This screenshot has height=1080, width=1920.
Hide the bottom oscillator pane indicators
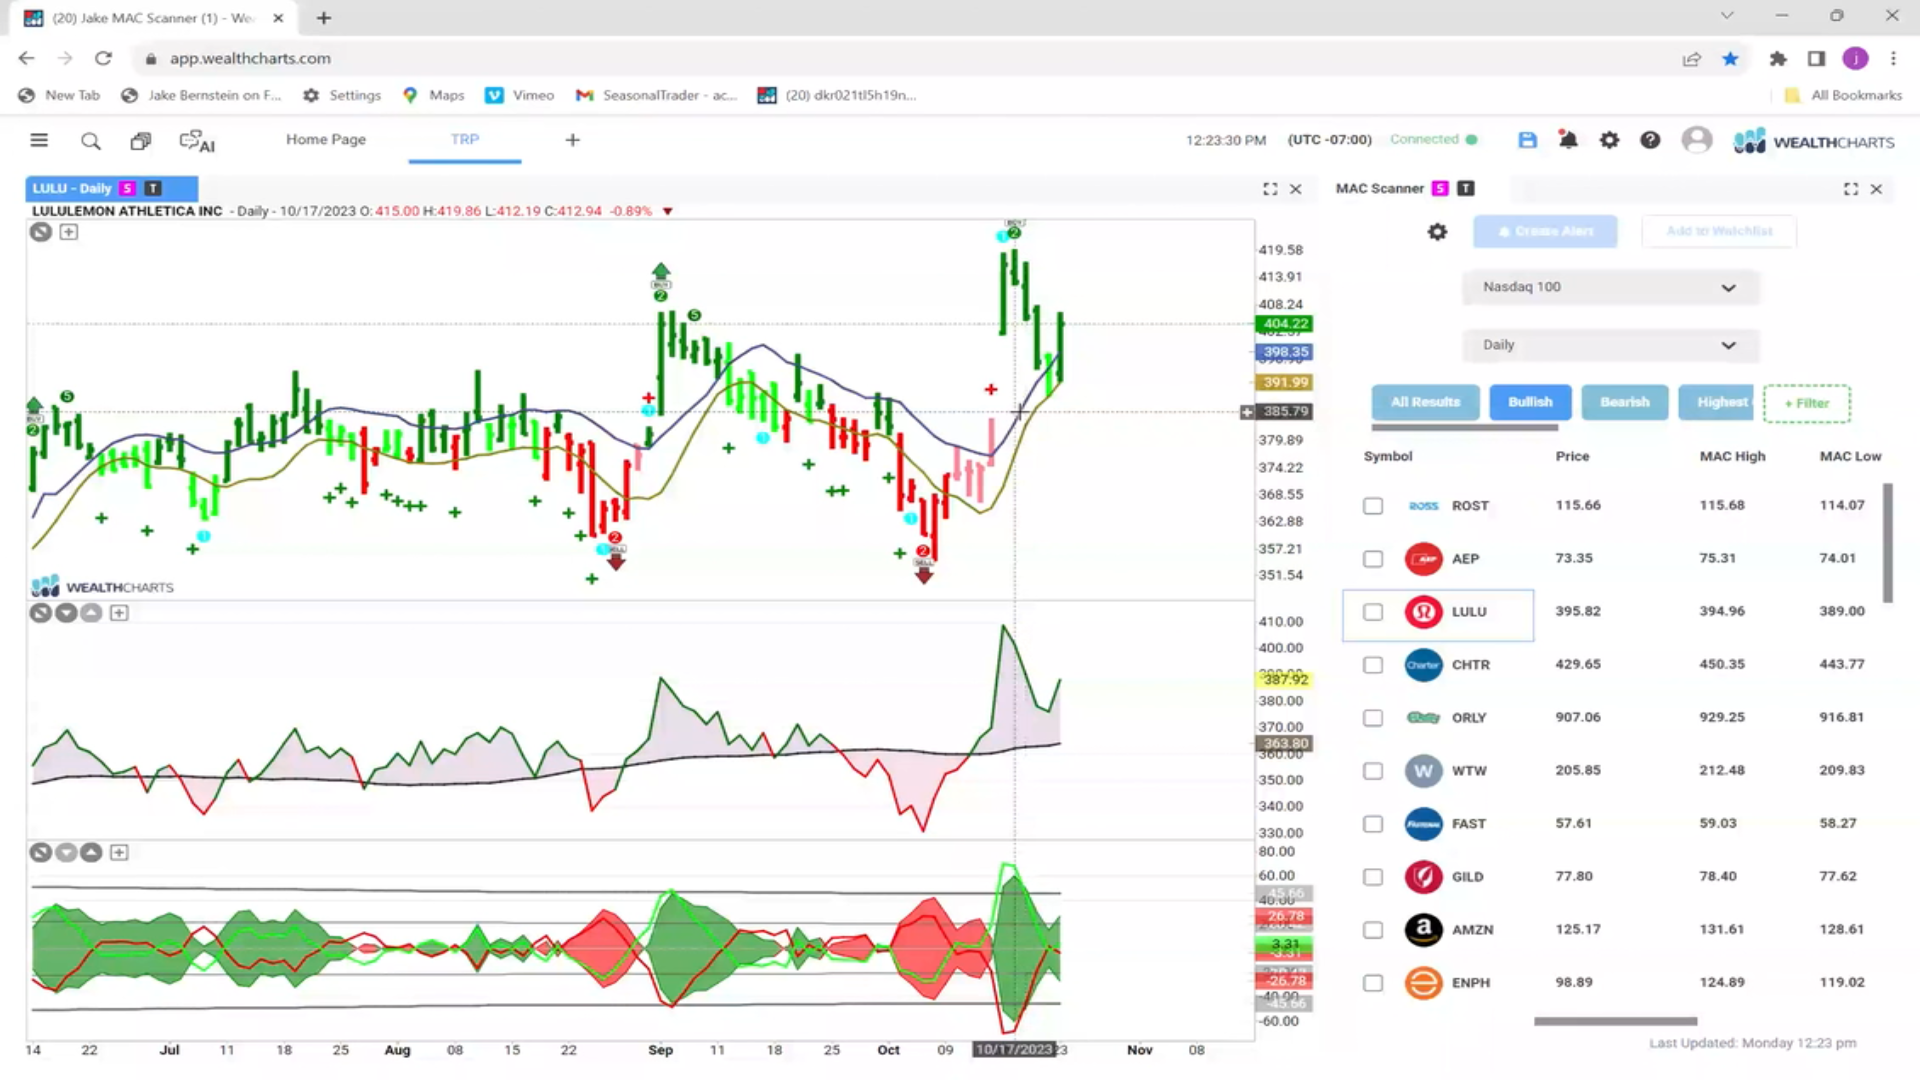click(40, 853)
